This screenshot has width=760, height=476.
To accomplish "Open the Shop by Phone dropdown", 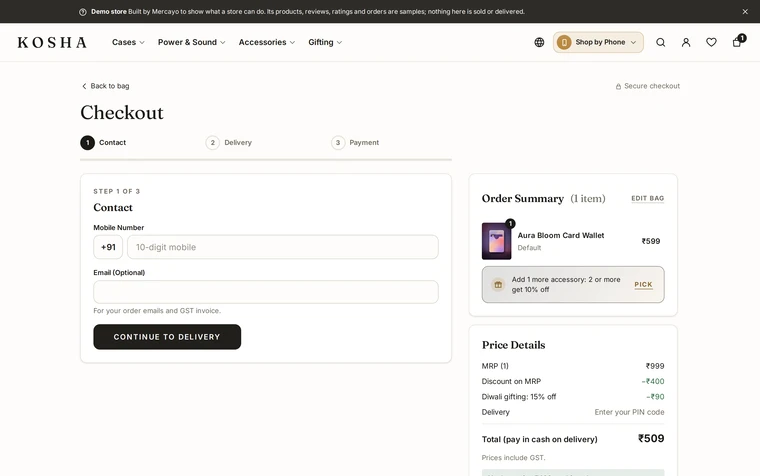I will (x=598, y=42).
